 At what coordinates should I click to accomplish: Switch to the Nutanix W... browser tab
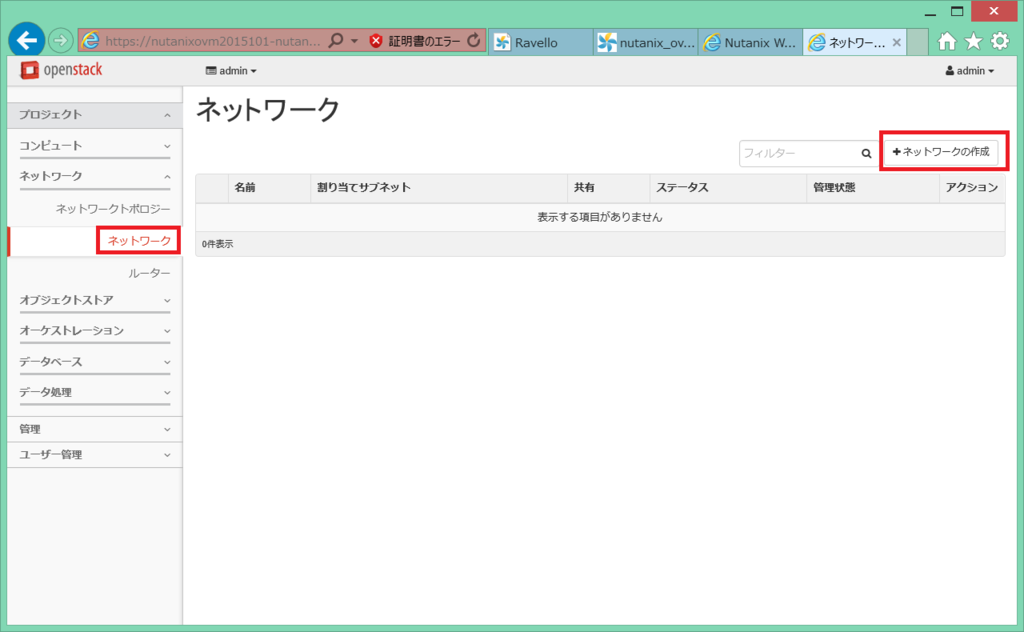[751, 42]
